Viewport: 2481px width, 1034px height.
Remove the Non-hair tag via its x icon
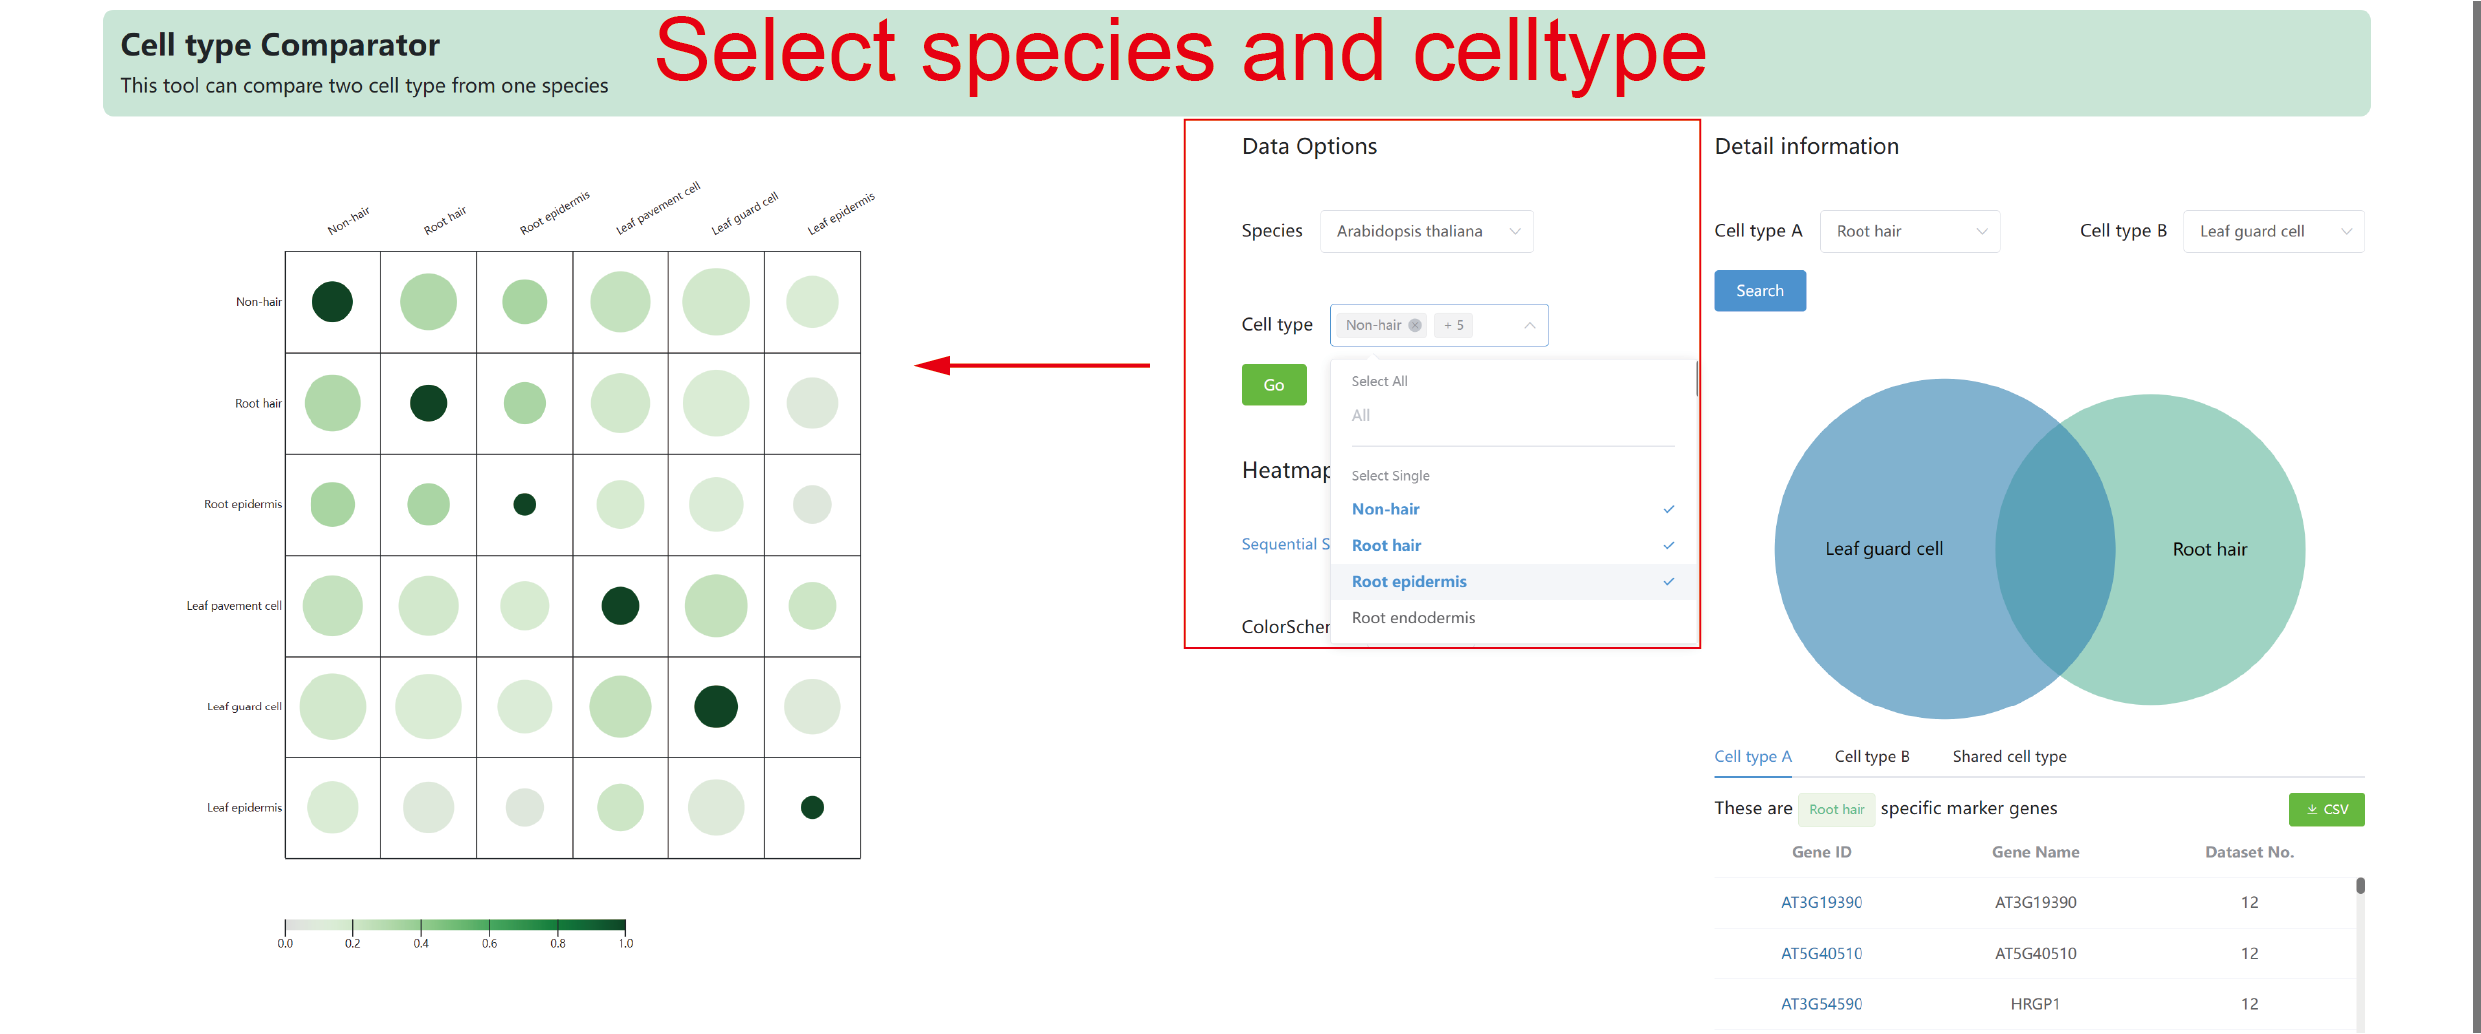[1414, 325]
